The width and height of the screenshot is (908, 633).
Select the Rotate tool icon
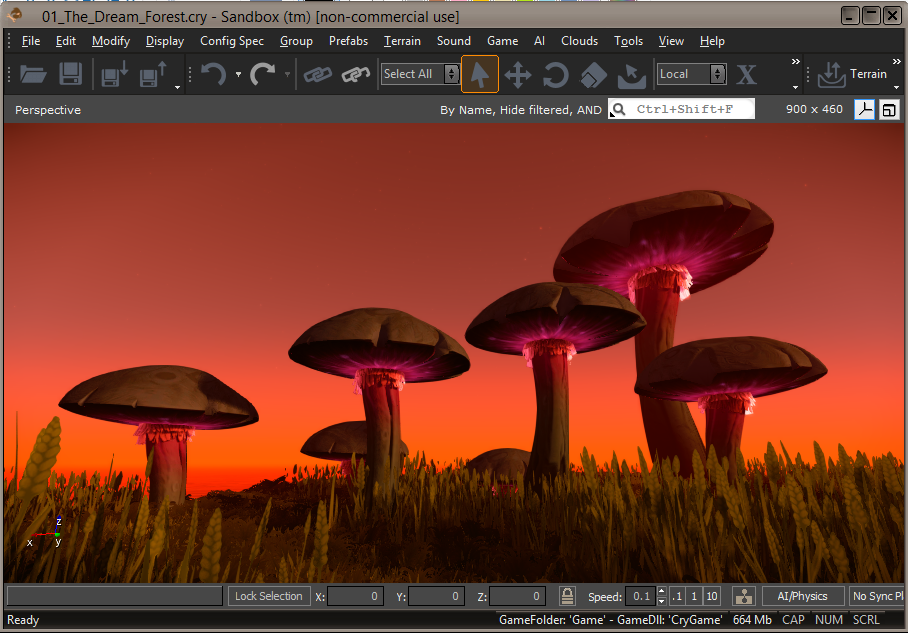pyautogui.click(x=555, y=75)
